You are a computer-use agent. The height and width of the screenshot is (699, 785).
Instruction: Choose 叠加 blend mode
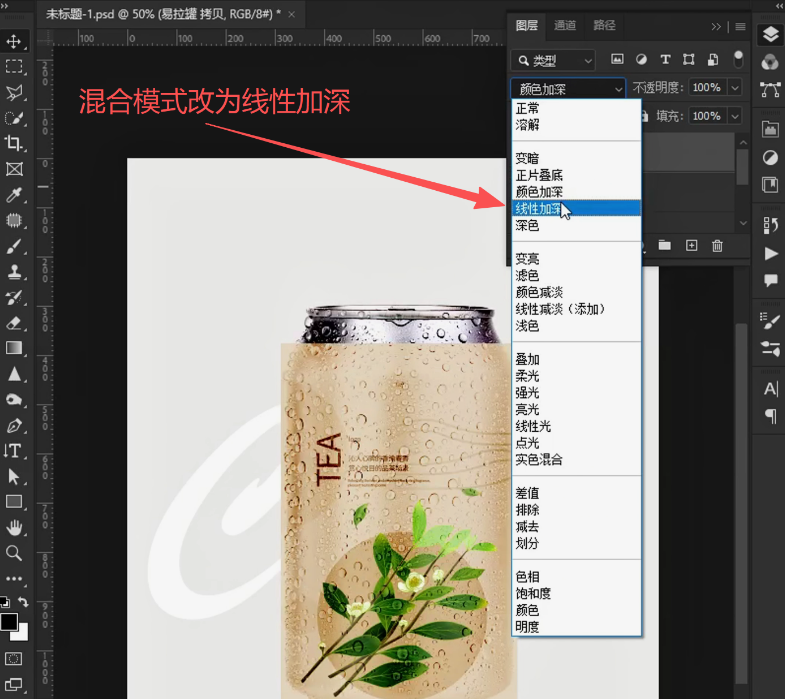click(576, 359)
